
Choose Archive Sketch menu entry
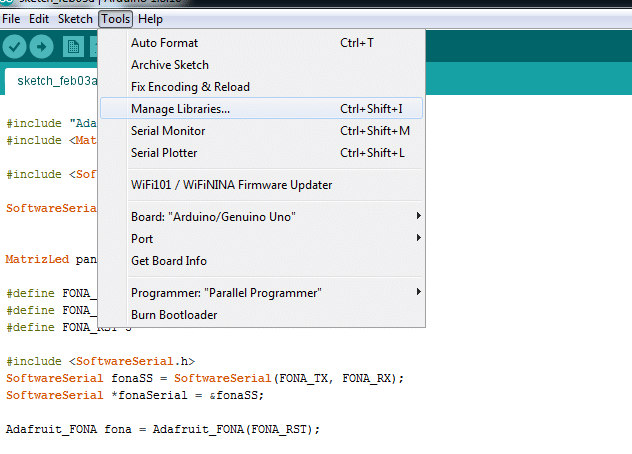(170, 65)
